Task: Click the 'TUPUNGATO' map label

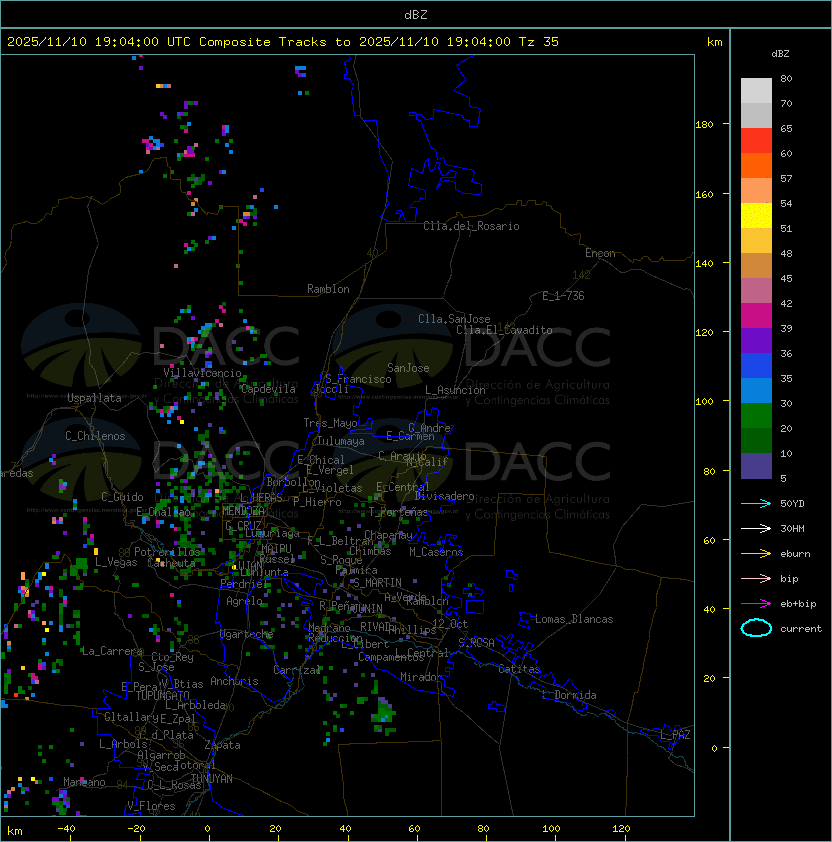Action: point(162,695)
